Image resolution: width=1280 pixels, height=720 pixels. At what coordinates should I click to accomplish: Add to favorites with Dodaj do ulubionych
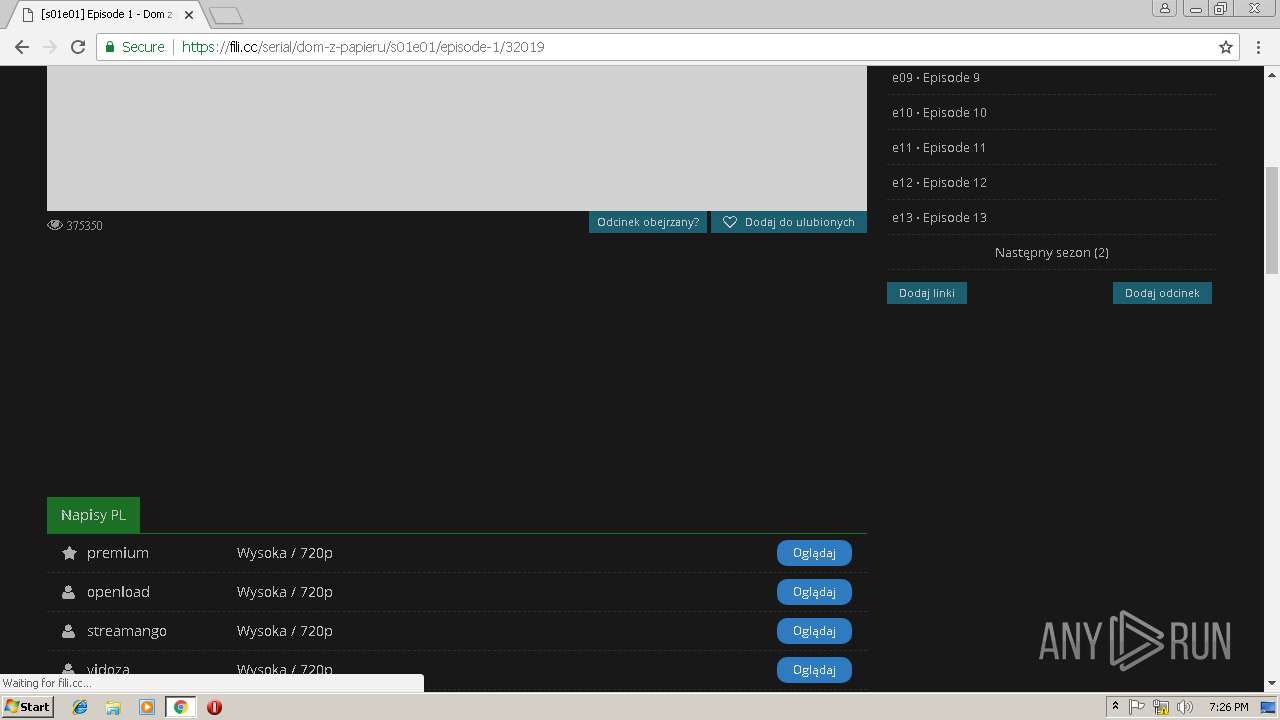pos(789,222)
